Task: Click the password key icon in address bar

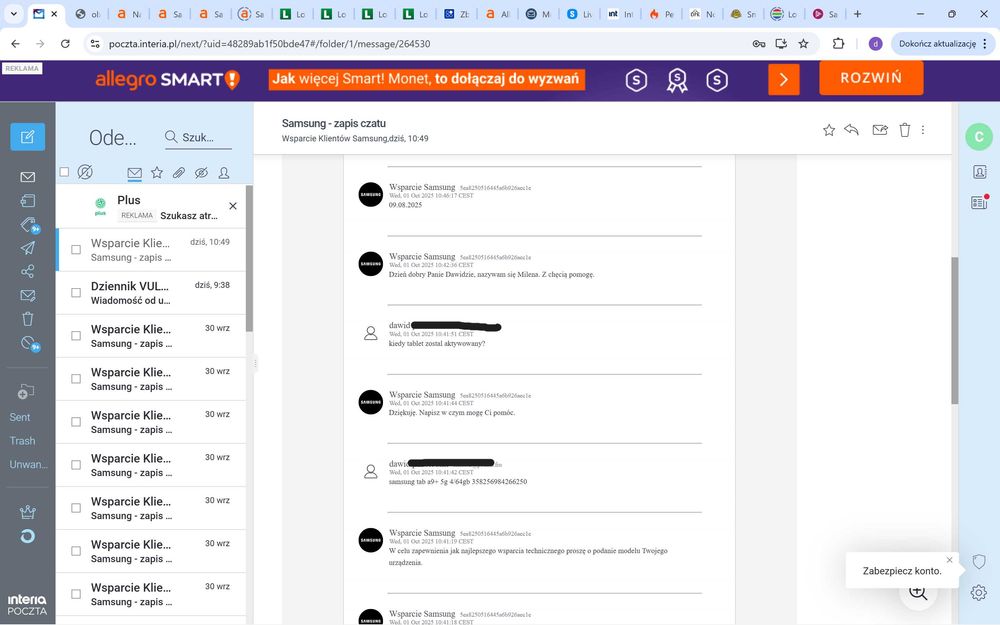Action: (759, 43)
